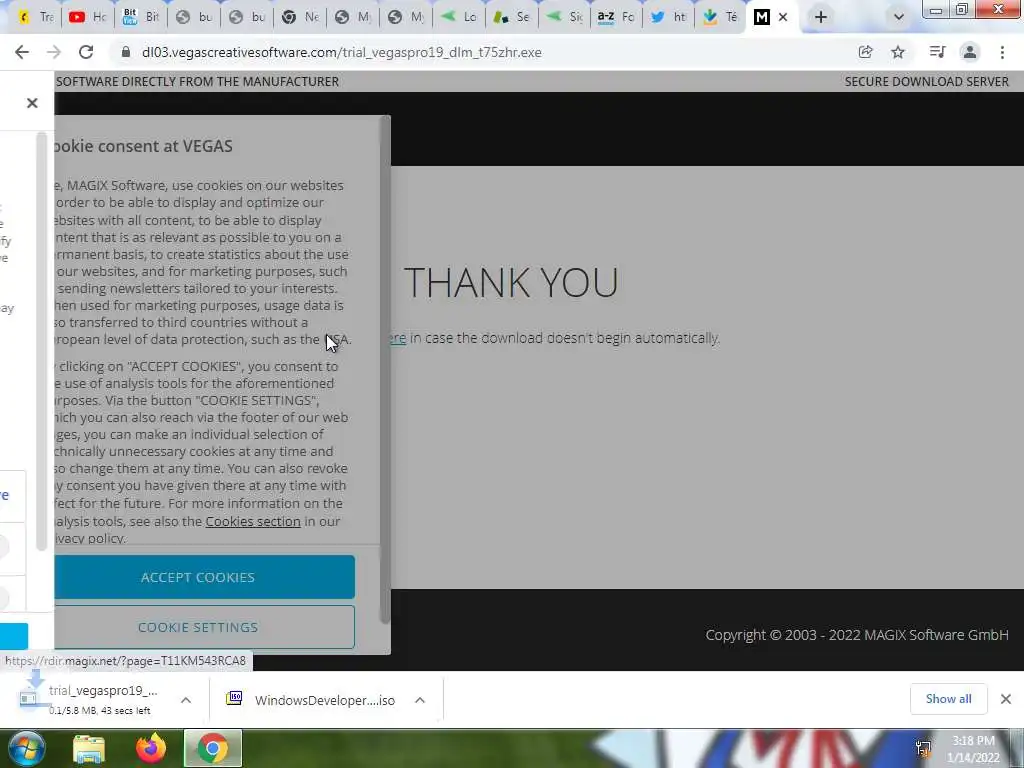The image size is (1024, 768).
Task: Close the active MAGIX tab
Action: 783,18
